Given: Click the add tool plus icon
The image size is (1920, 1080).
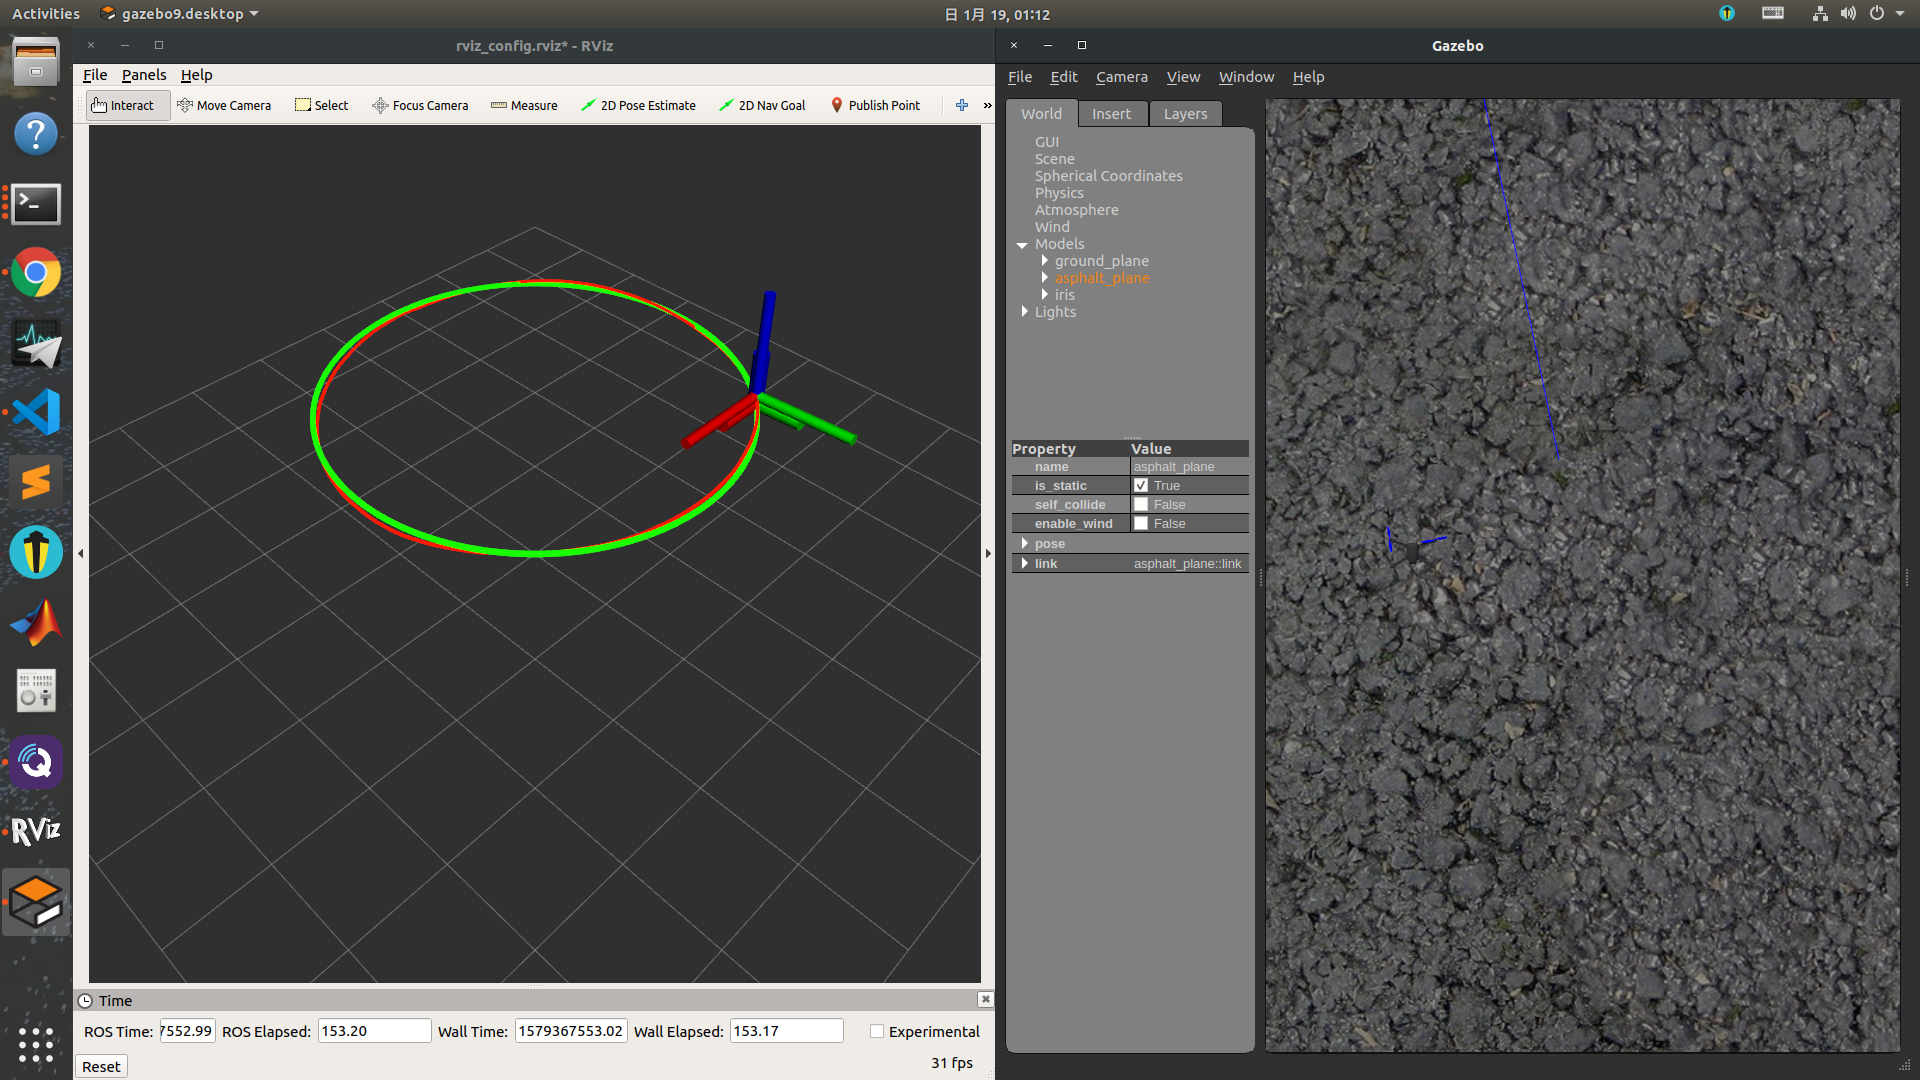Looking at the screenshot, I should click(x=962, y=105).
